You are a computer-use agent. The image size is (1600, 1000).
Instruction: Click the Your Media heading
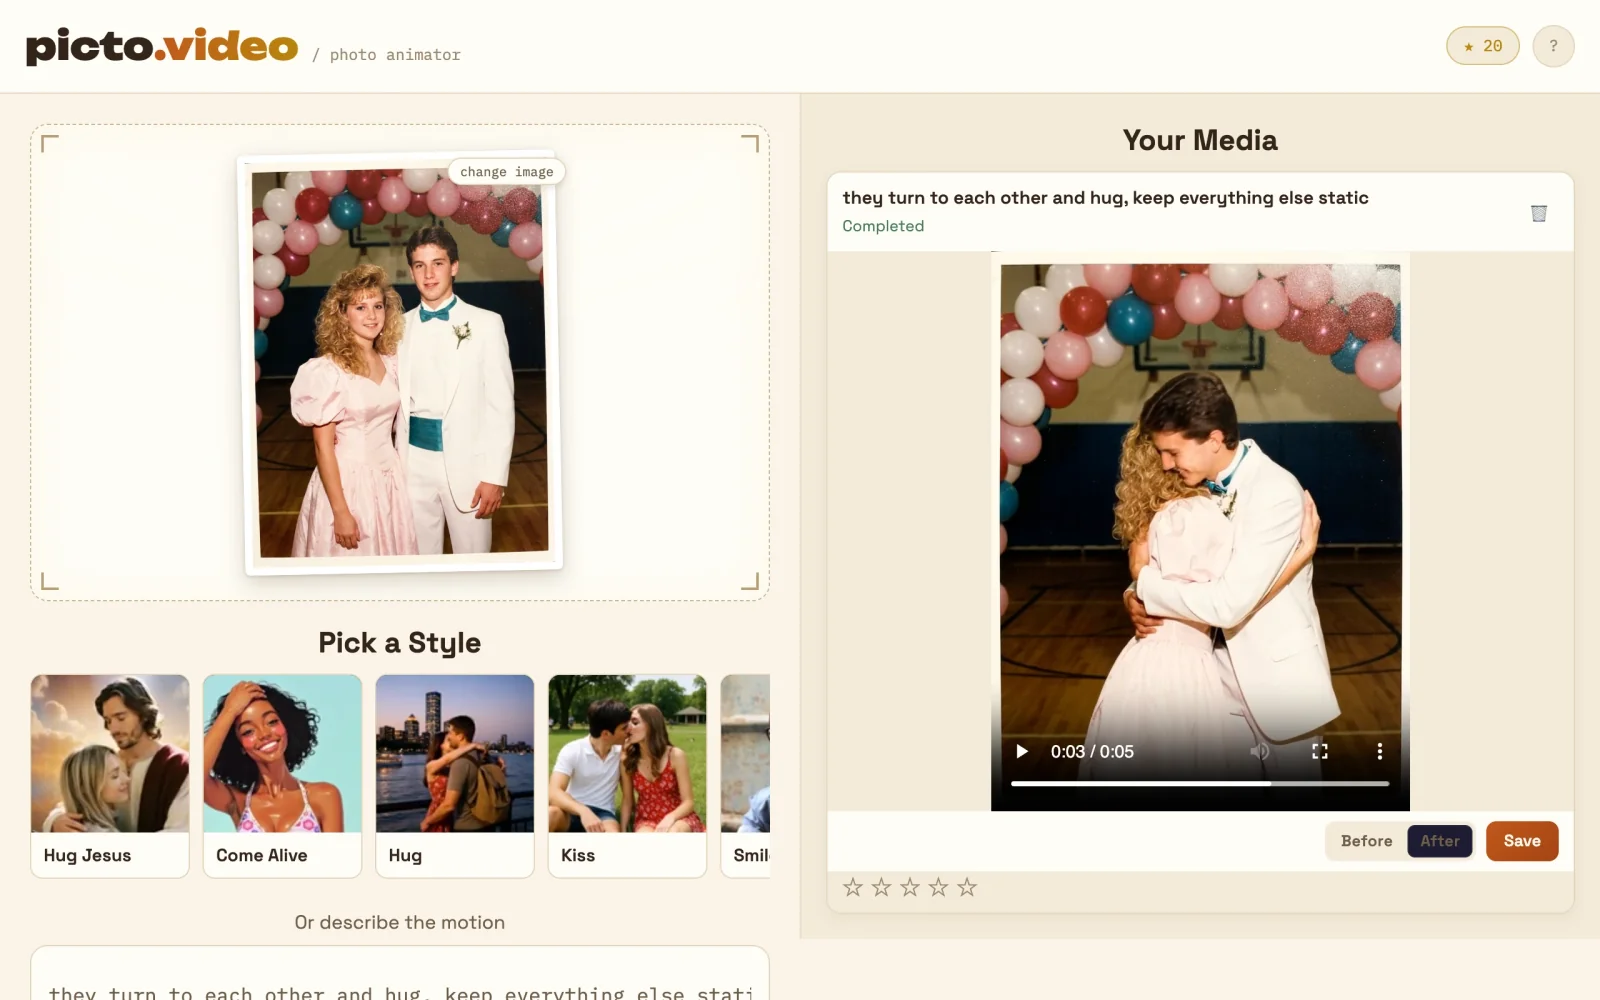pos(1200,140)
